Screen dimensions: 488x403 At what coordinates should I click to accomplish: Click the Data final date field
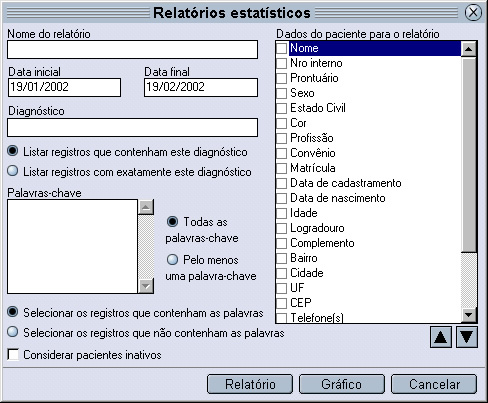(201, 88)
